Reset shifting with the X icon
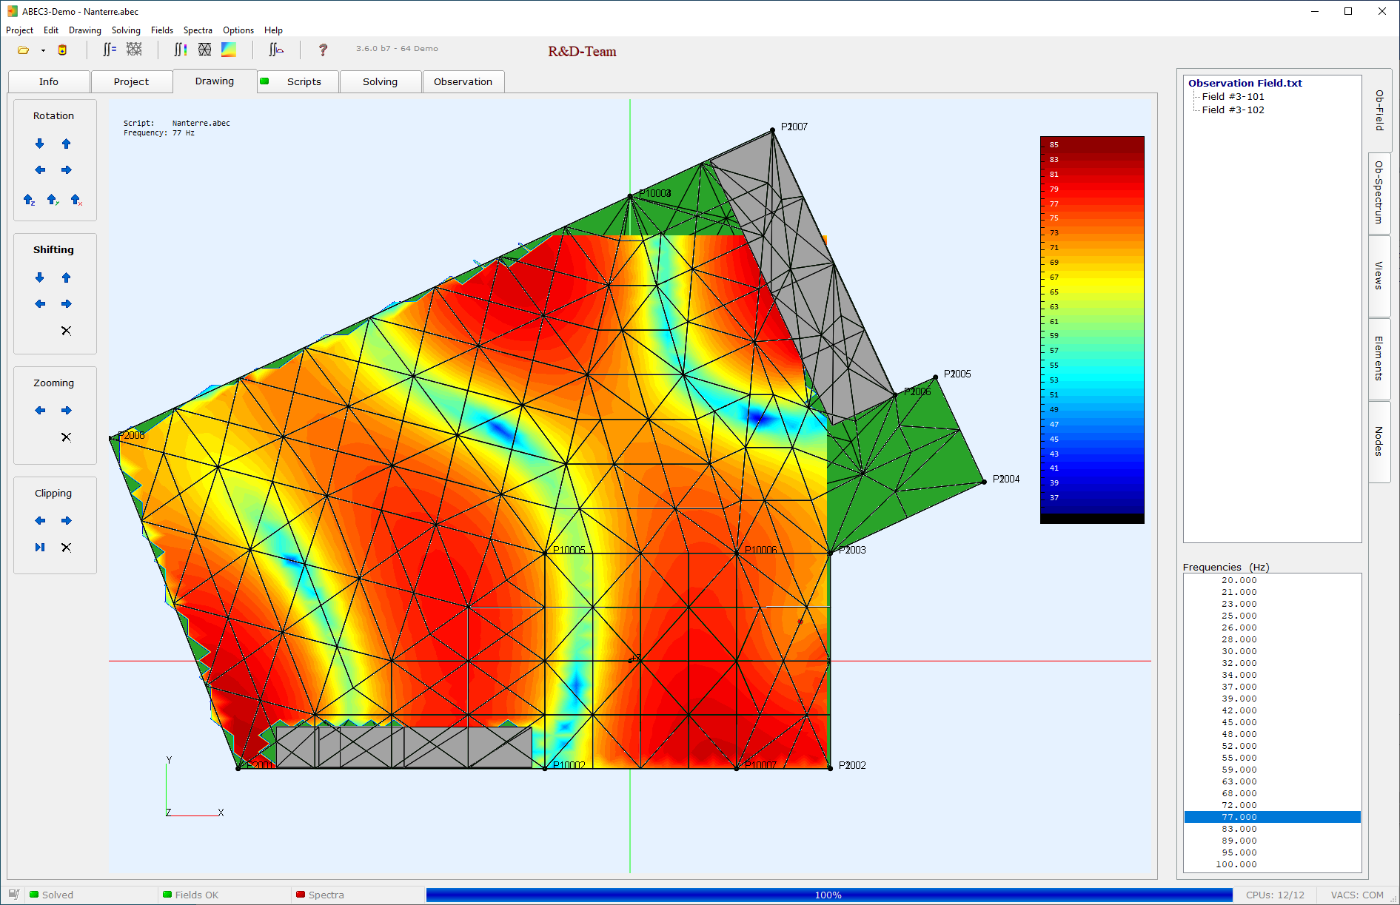 click(x=66, y=331)
